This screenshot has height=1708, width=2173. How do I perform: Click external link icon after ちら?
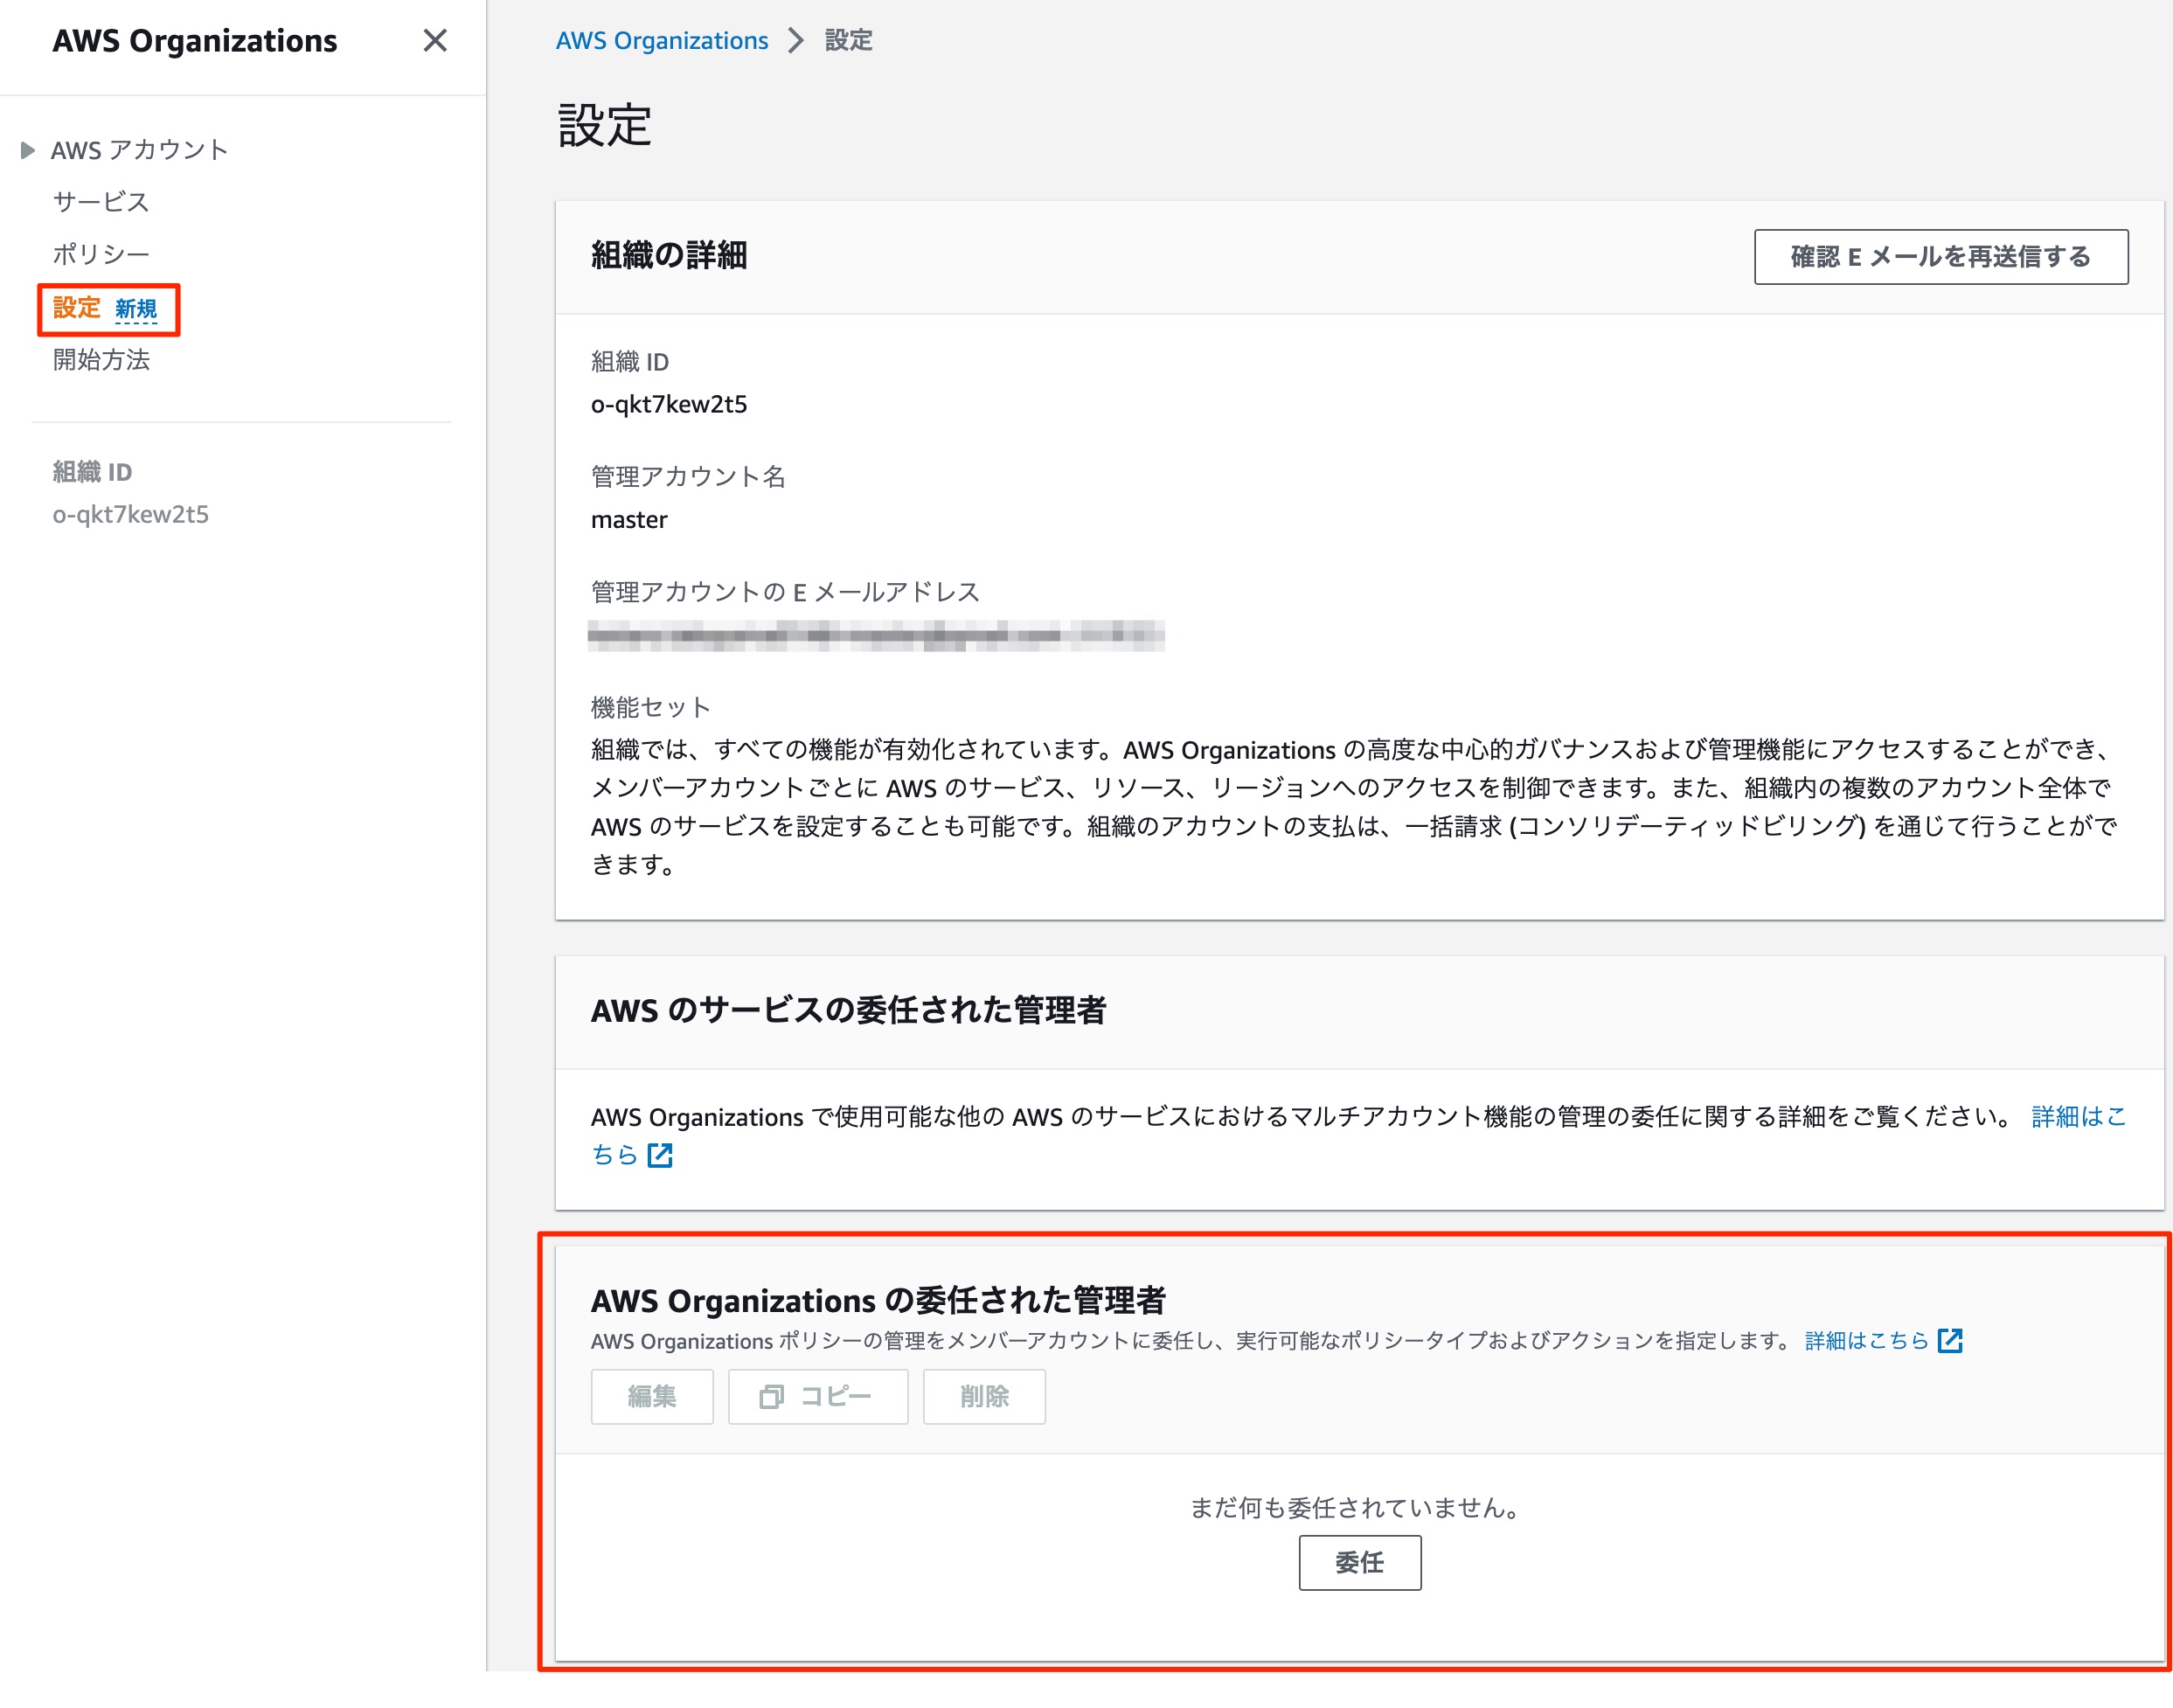(660, 1155)
